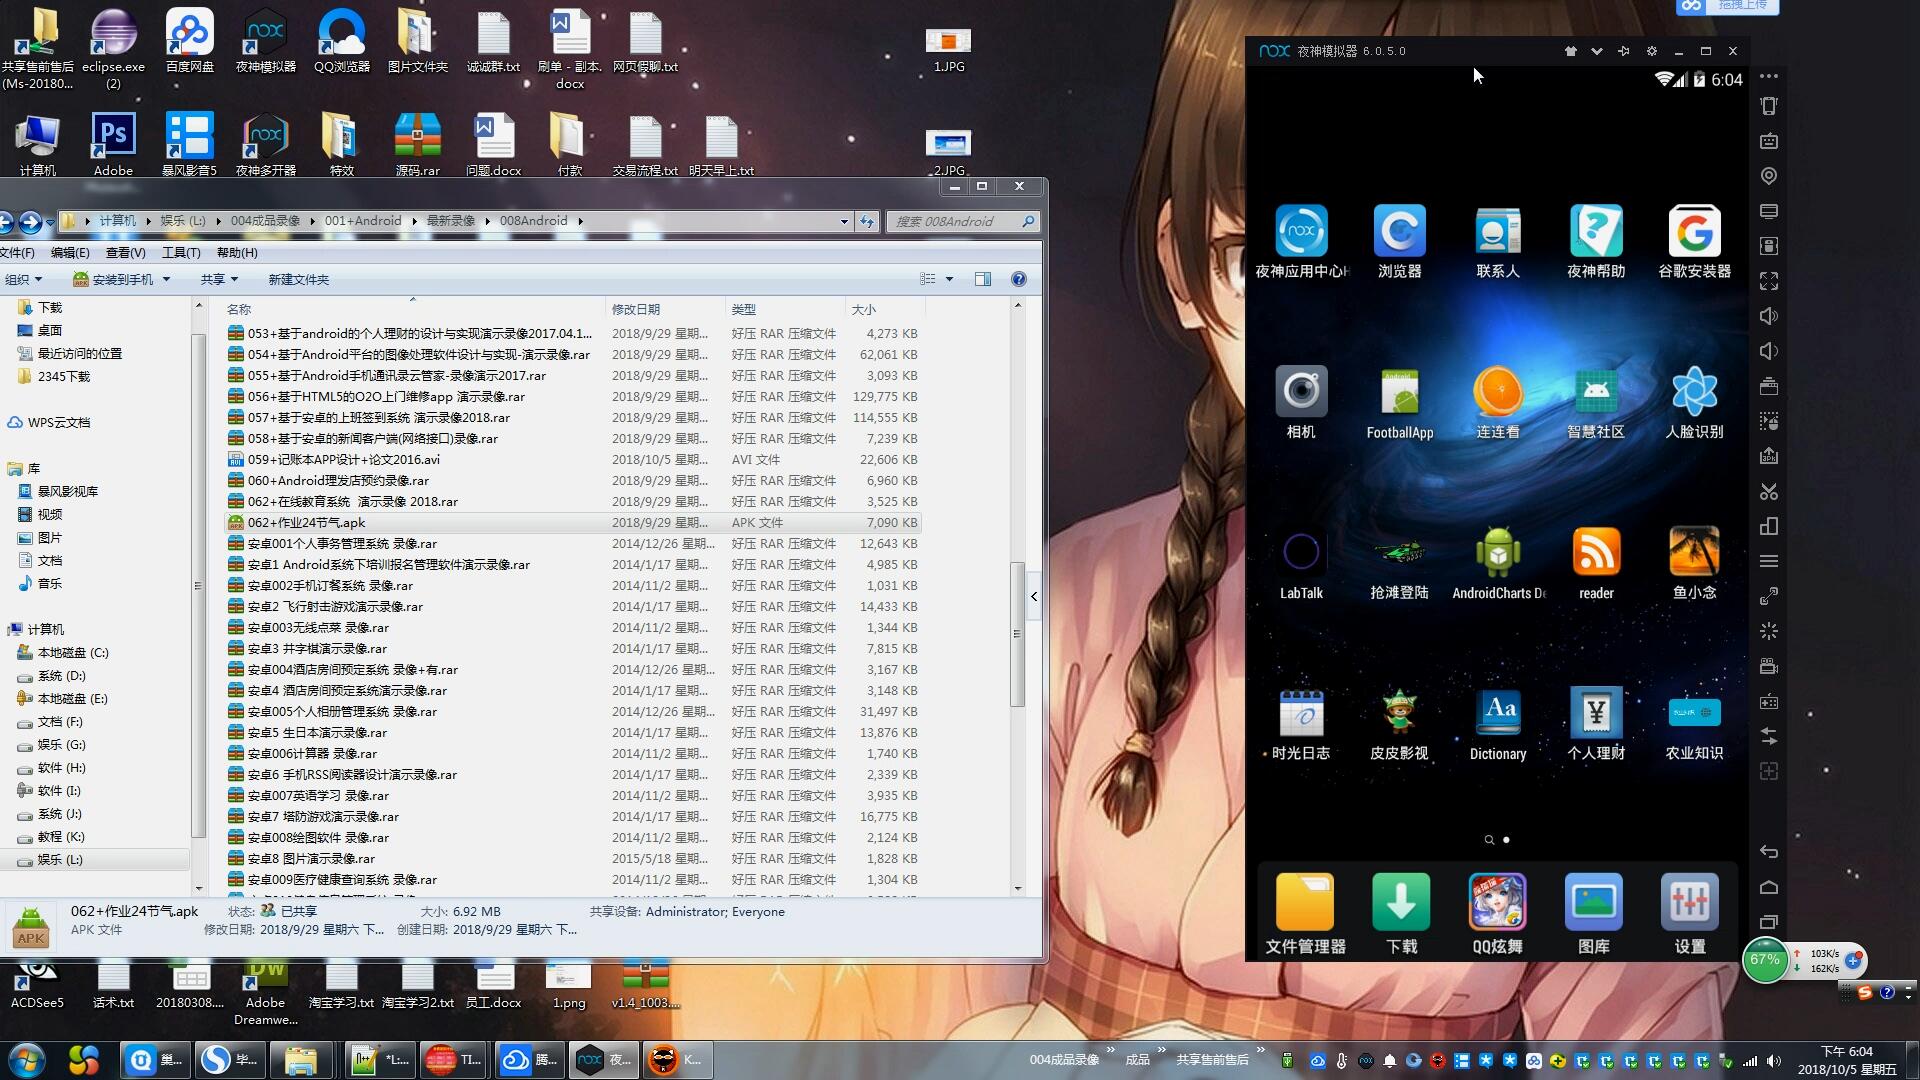Open the Nox title bar settings gear

(x=1652, y=51)
